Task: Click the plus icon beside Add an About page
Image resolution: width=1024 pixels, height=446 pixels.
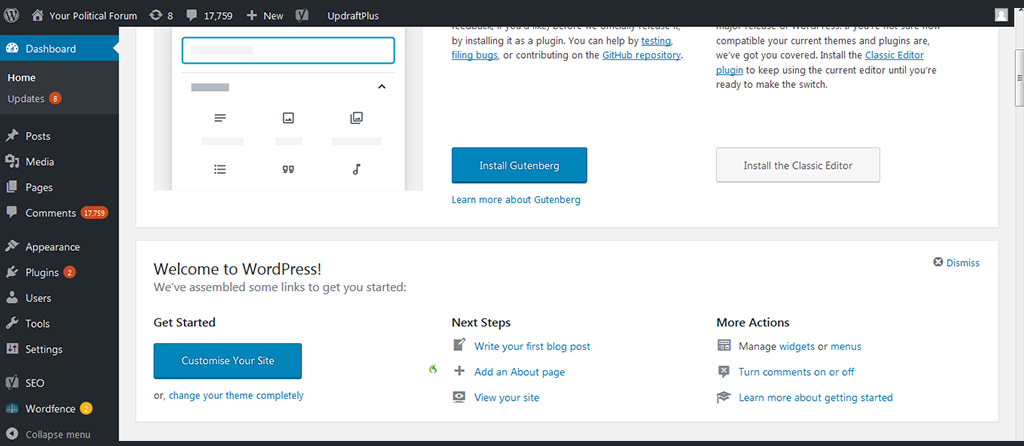Action: [459, 371]
